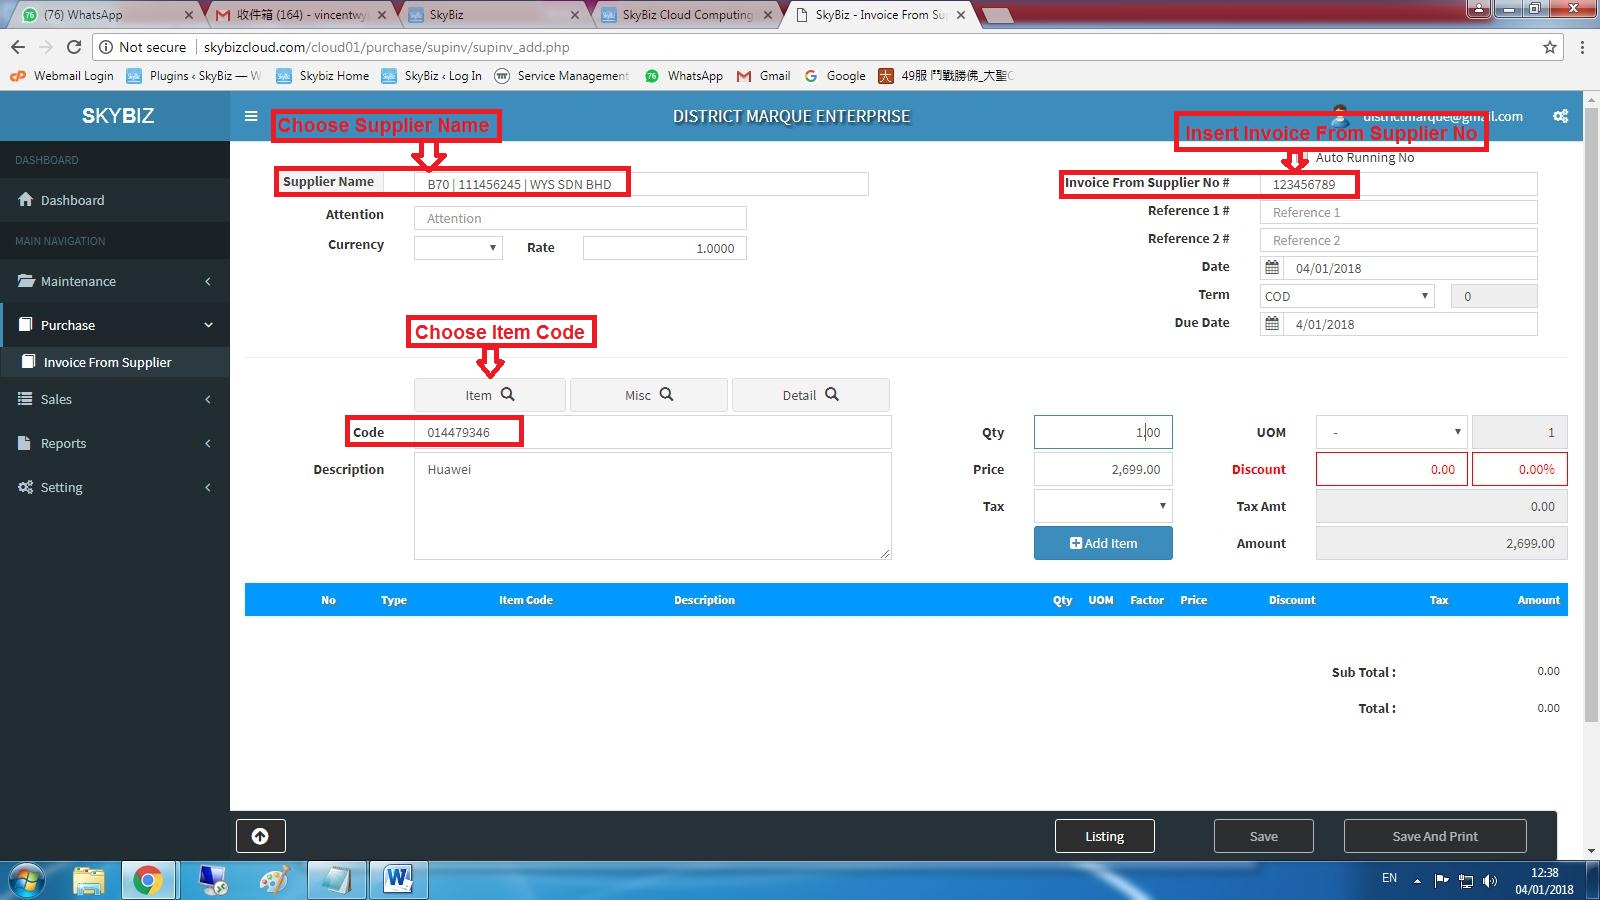Open the Currency dropdown
The image size is (1600, 900).
(x=458, y=248)
